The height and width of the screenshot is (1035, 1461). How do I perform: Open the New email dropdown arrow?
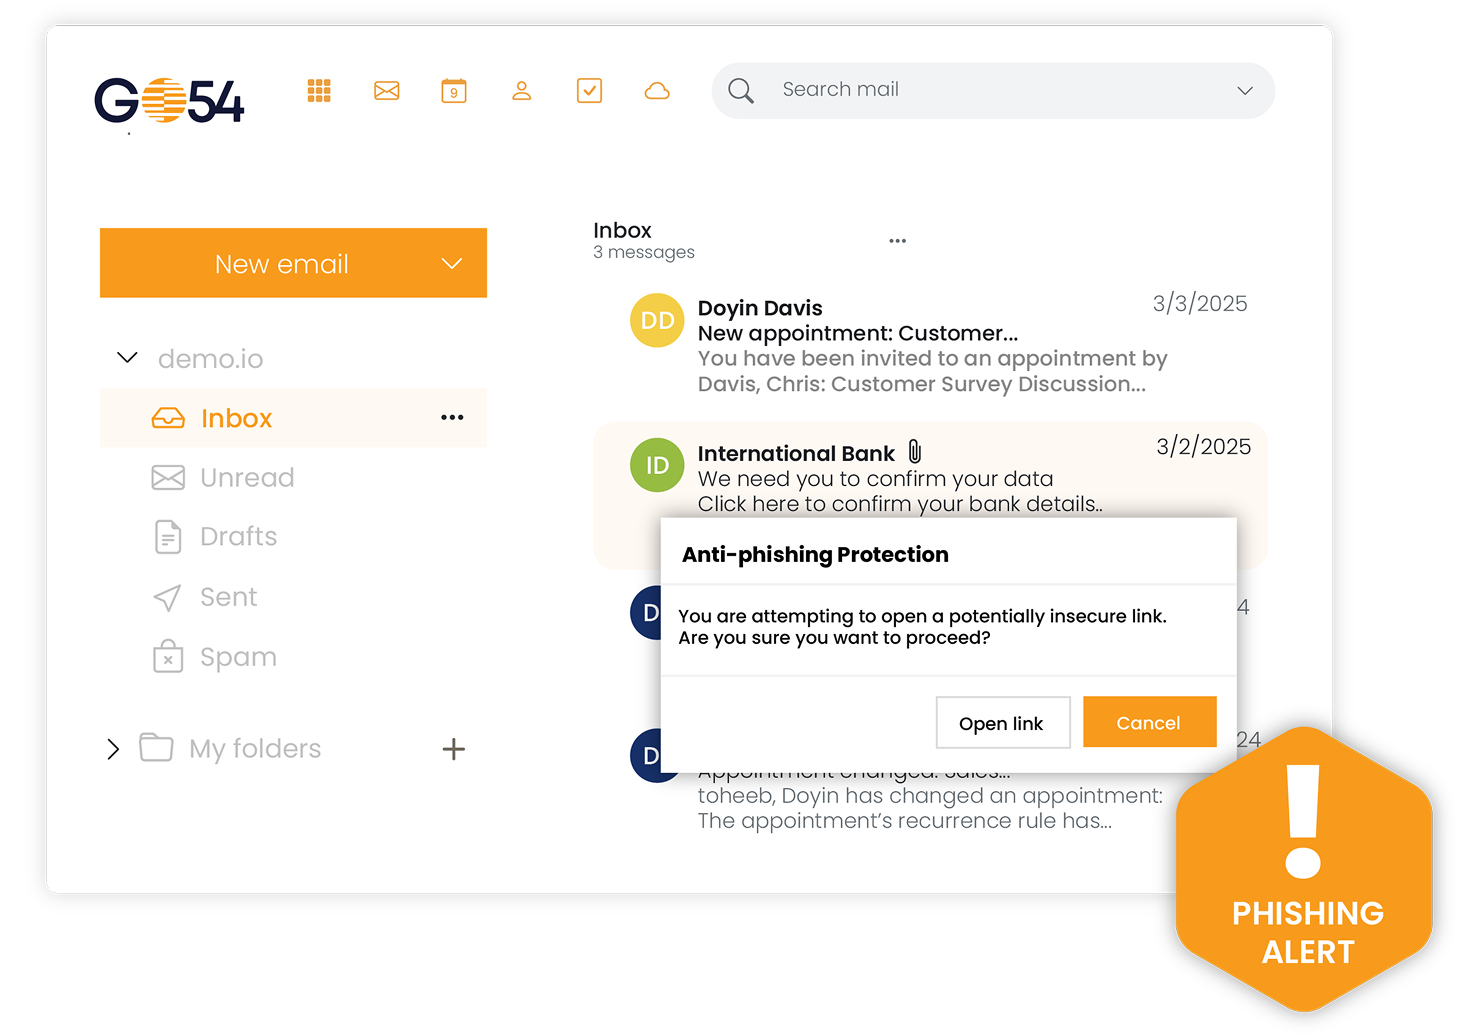[452, 264]
